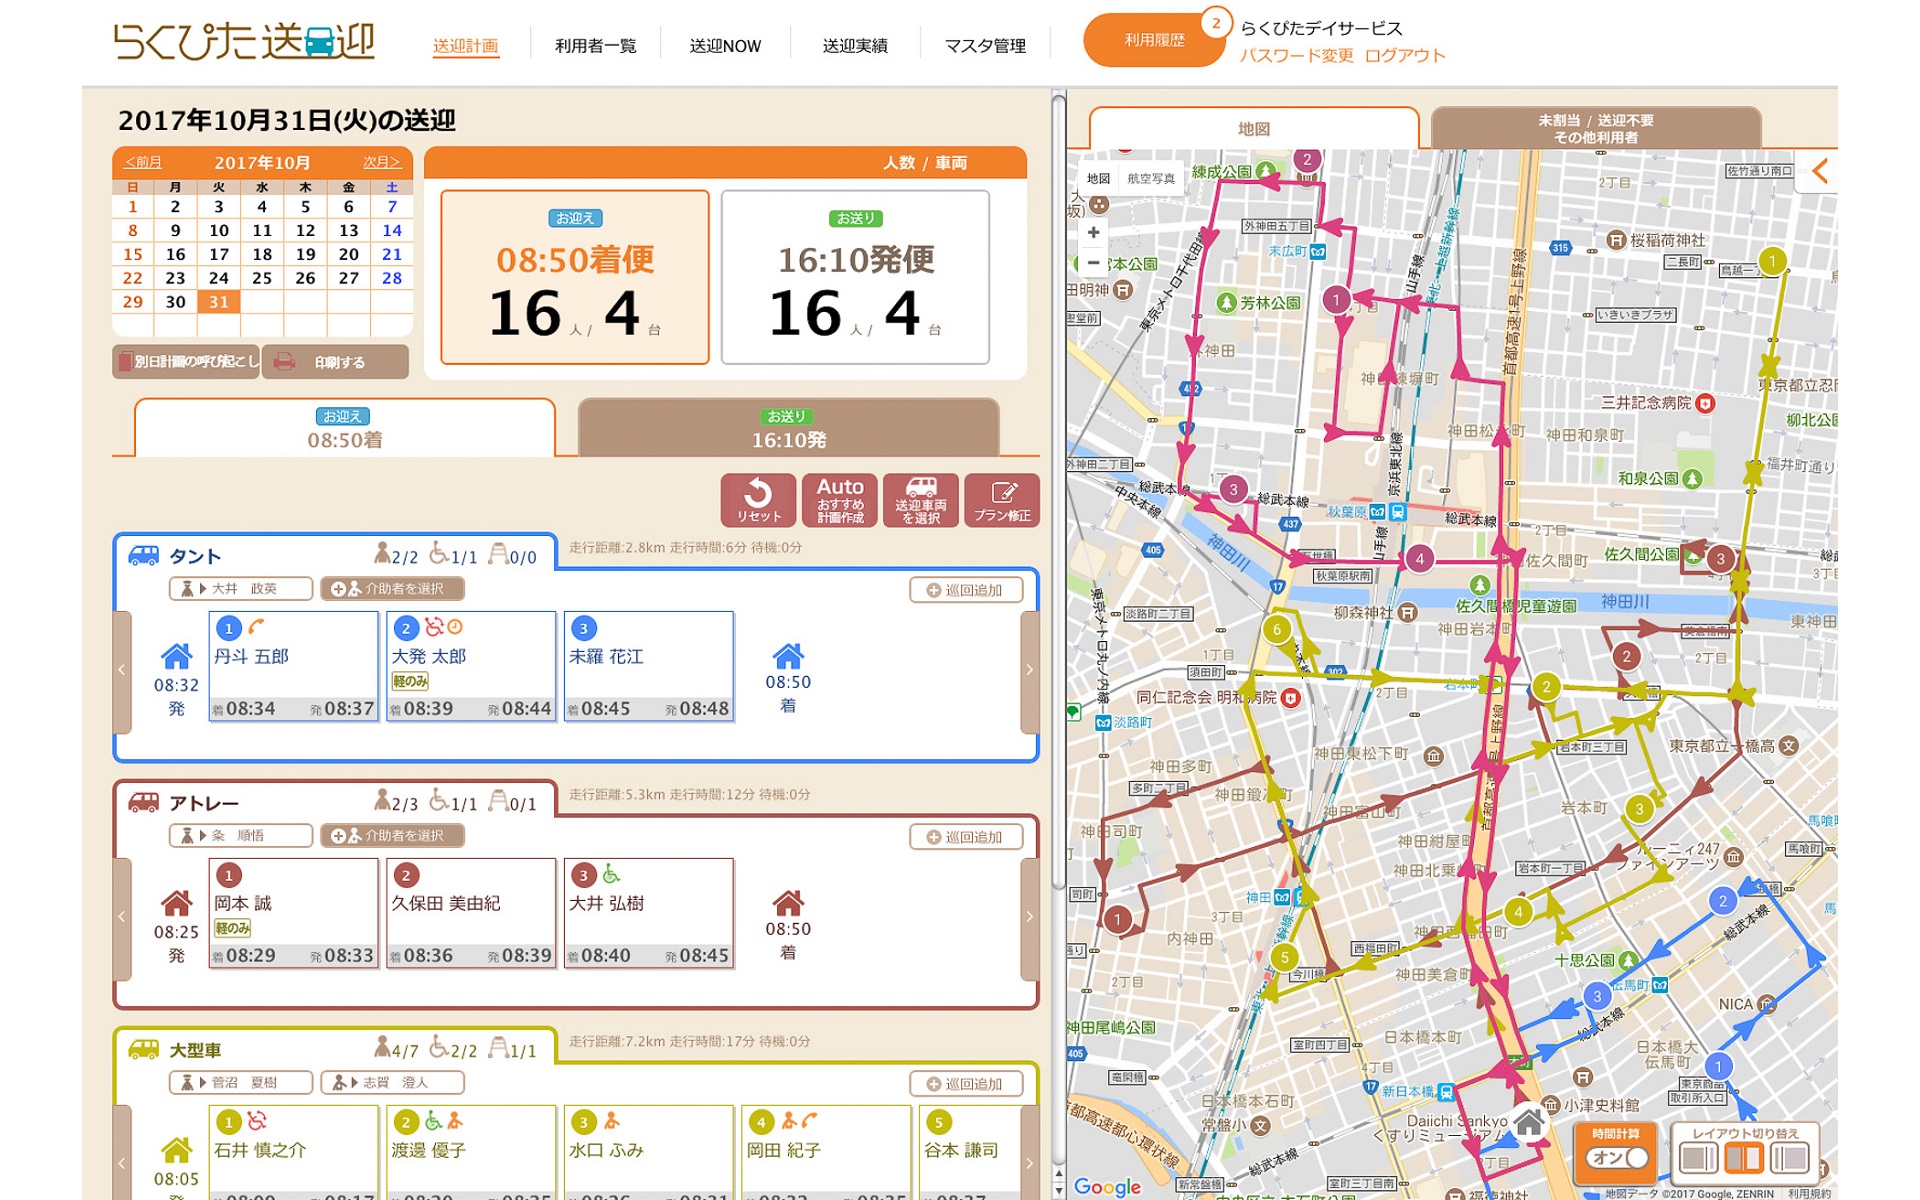Switch to お送り 16:10発 tab
The image size is (1920, 1200).
pos(788,429)
